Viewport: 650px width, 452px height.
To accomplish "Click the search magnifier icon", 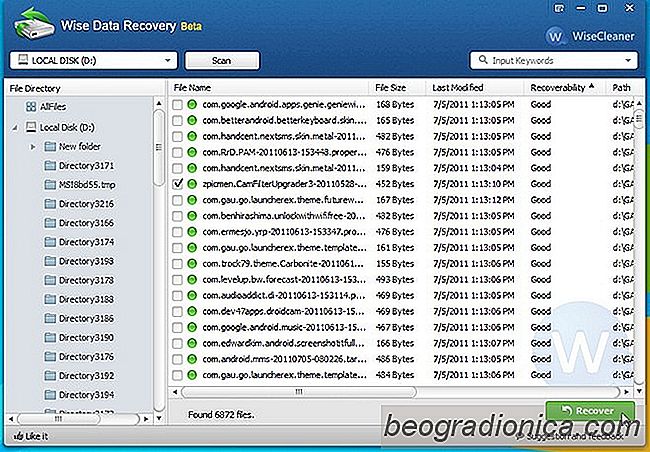I will click(x=483, y=60).
